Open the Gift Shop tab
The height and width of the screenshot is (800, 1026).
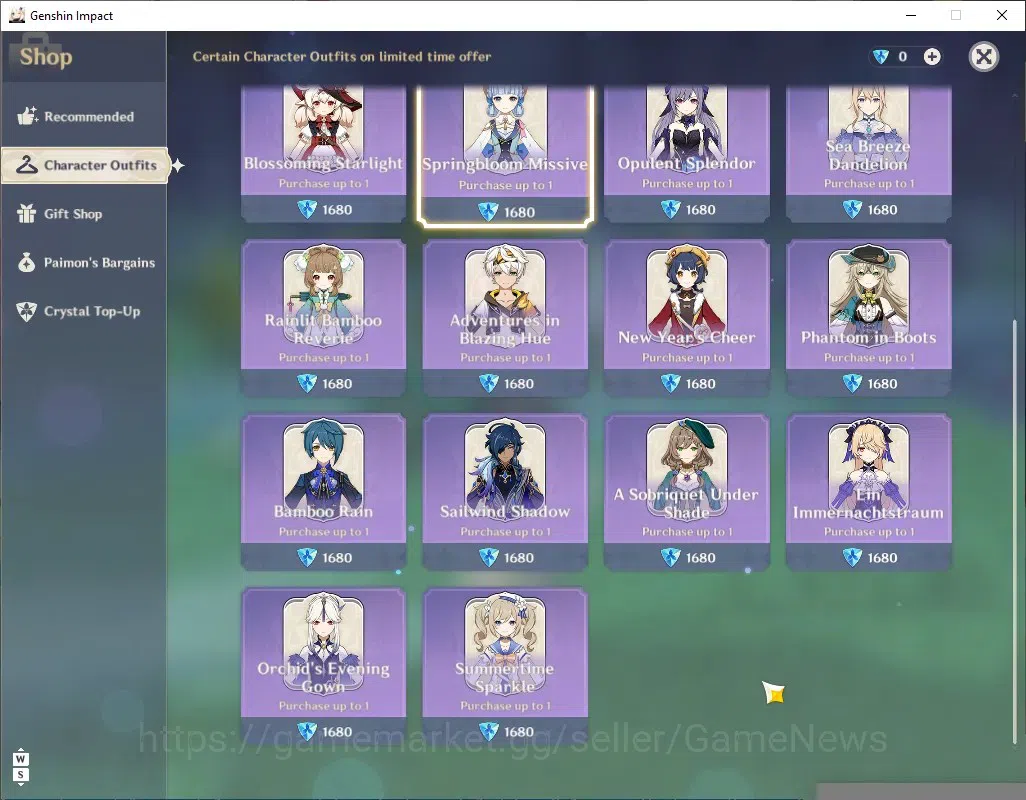(83, 214)
